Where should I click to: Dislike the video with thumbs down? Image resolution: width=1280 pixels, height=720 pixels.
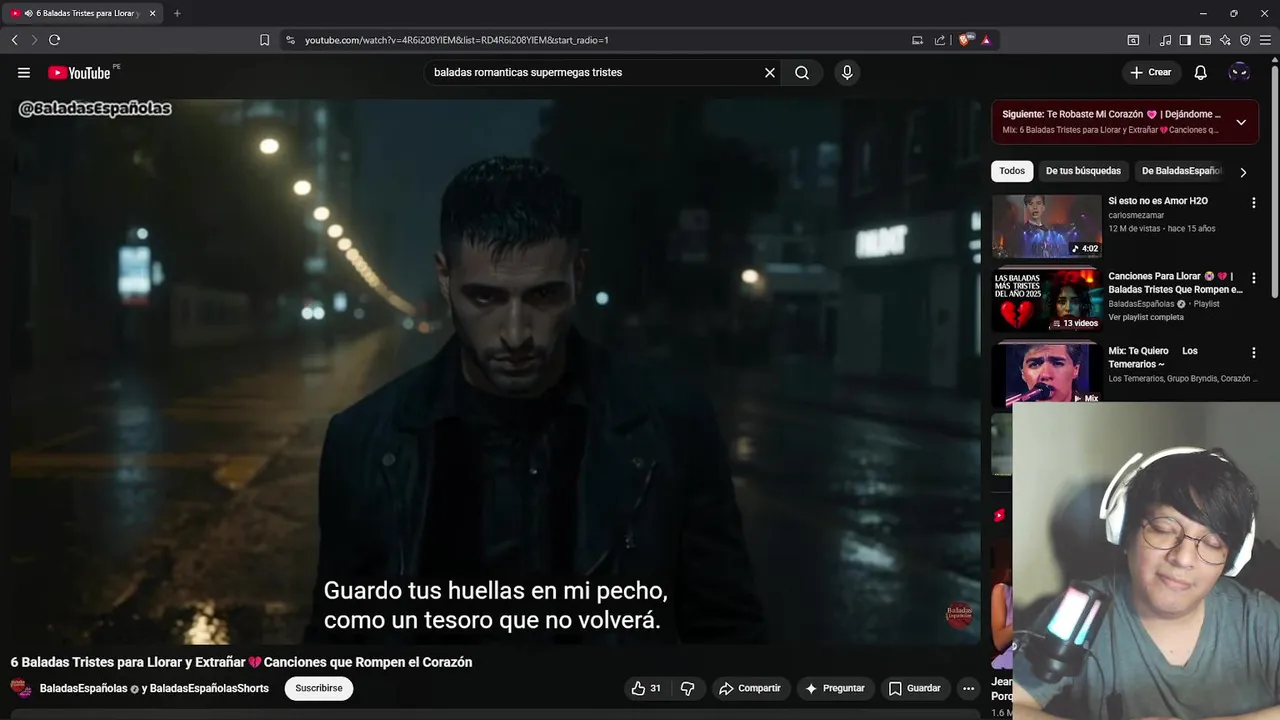[687, 688]
